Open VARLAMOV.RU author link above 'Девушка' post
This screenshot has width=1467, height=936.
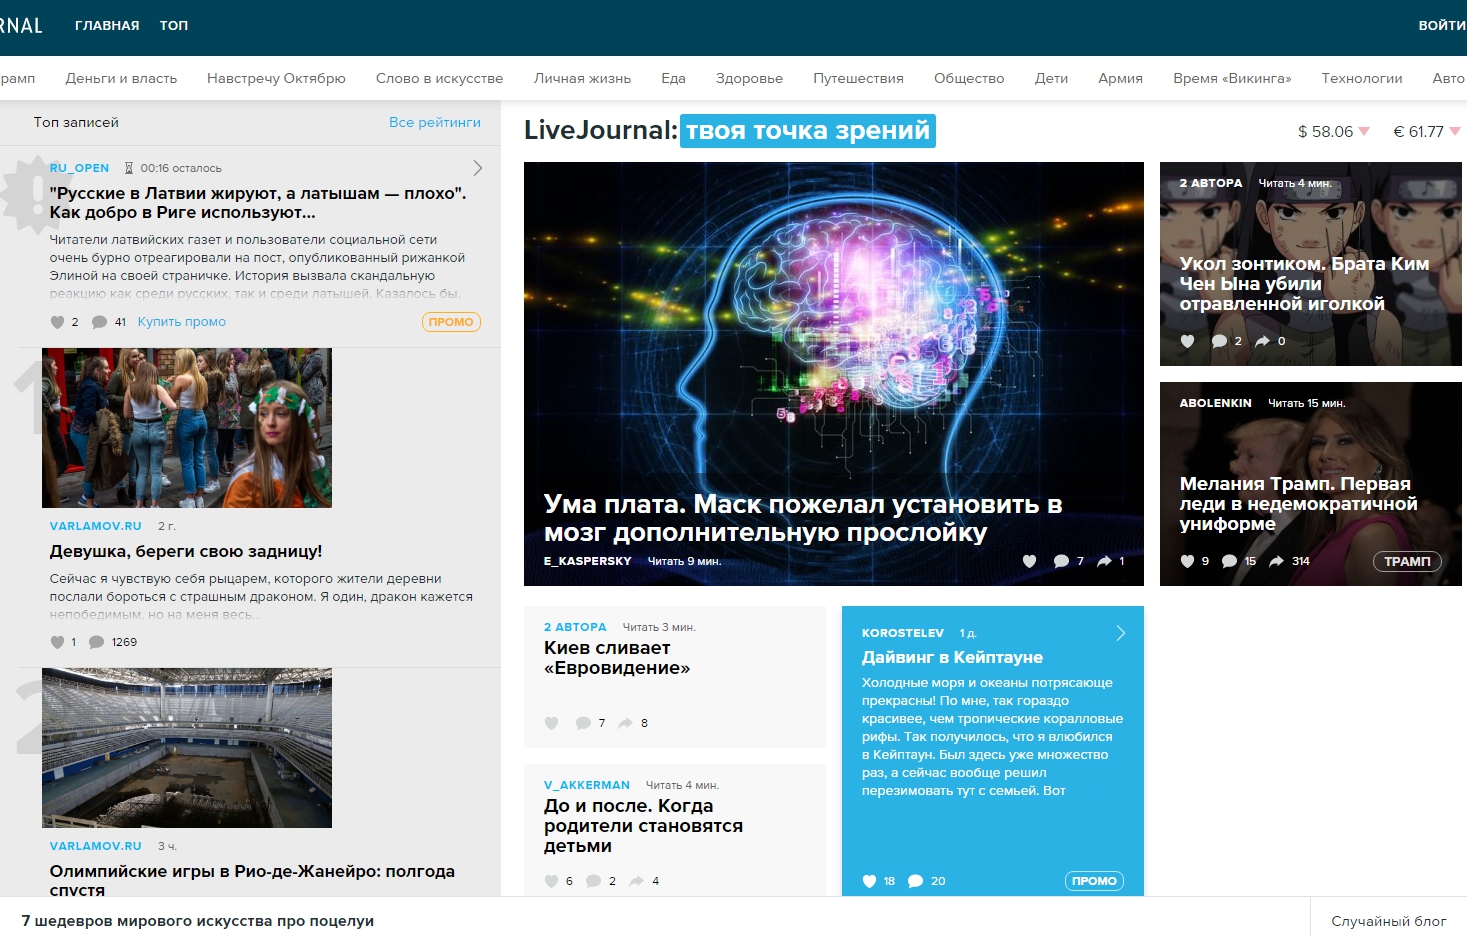(x=96, y=526)
